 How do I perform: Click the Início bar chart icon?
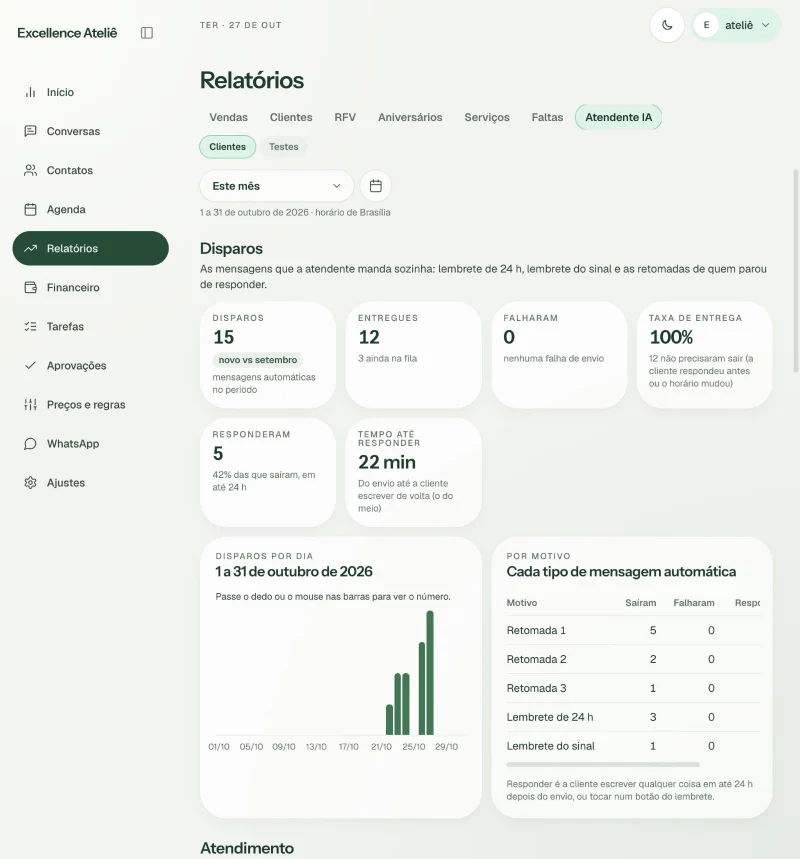coord(31,92)
